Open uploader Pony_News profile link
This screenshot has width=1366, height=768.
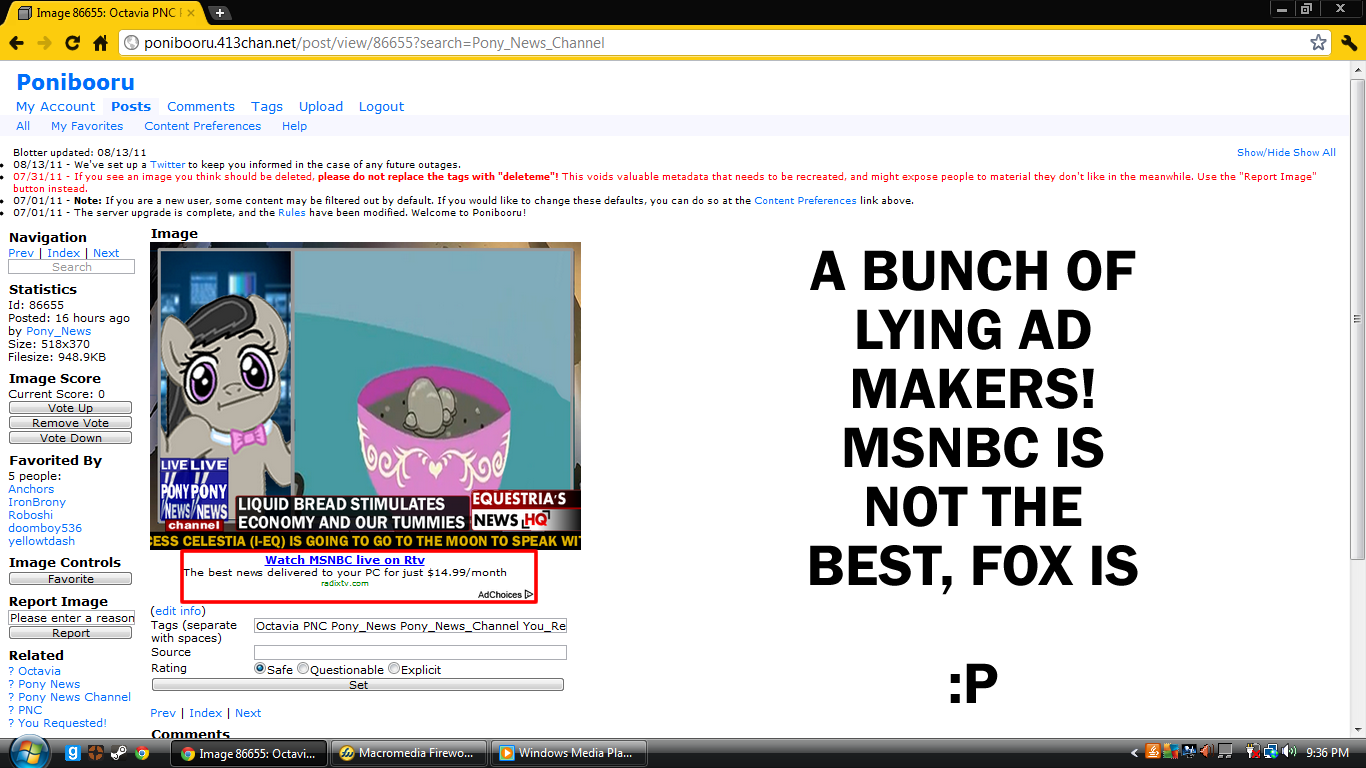pyautogui.click(x=59, y=331)
